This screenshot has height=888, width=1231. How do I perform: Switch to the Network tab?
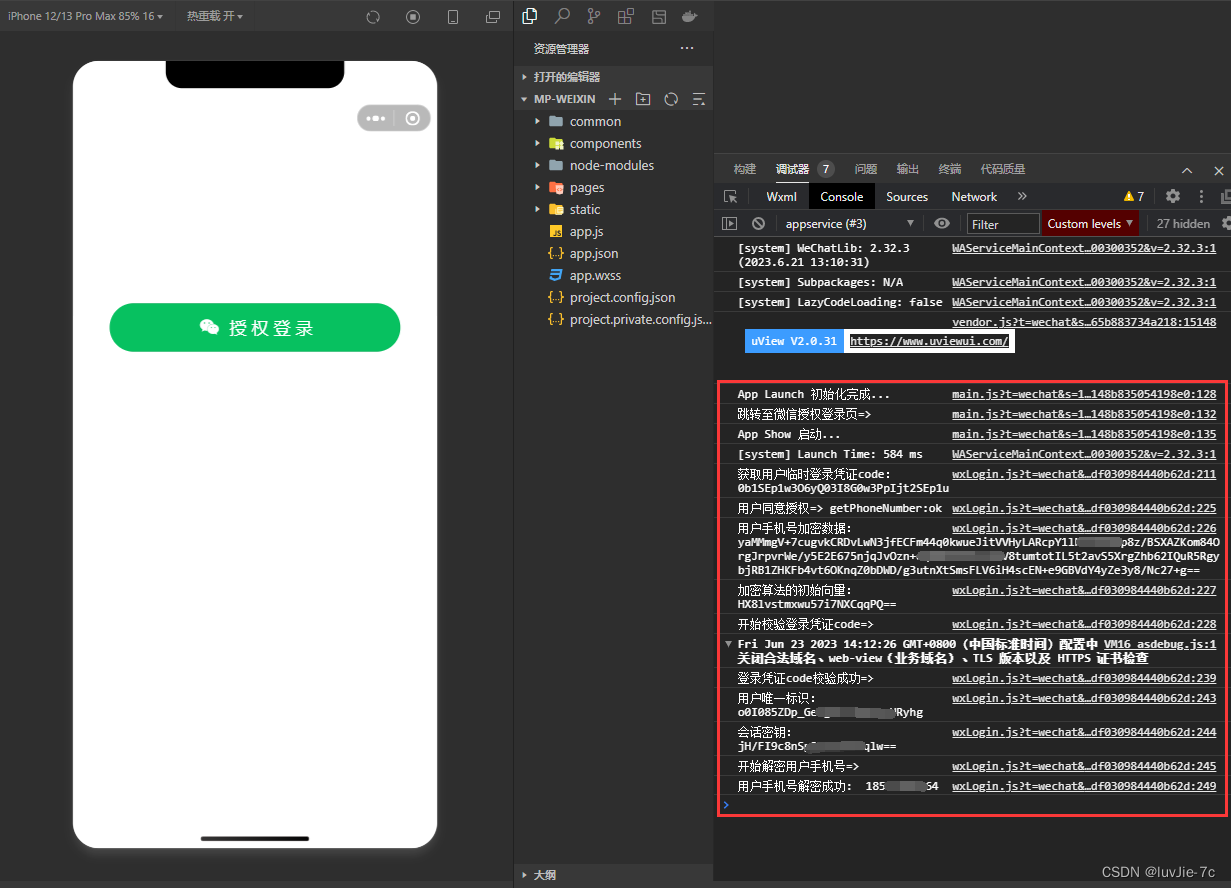pyautogui.click(x=973, y=196)
